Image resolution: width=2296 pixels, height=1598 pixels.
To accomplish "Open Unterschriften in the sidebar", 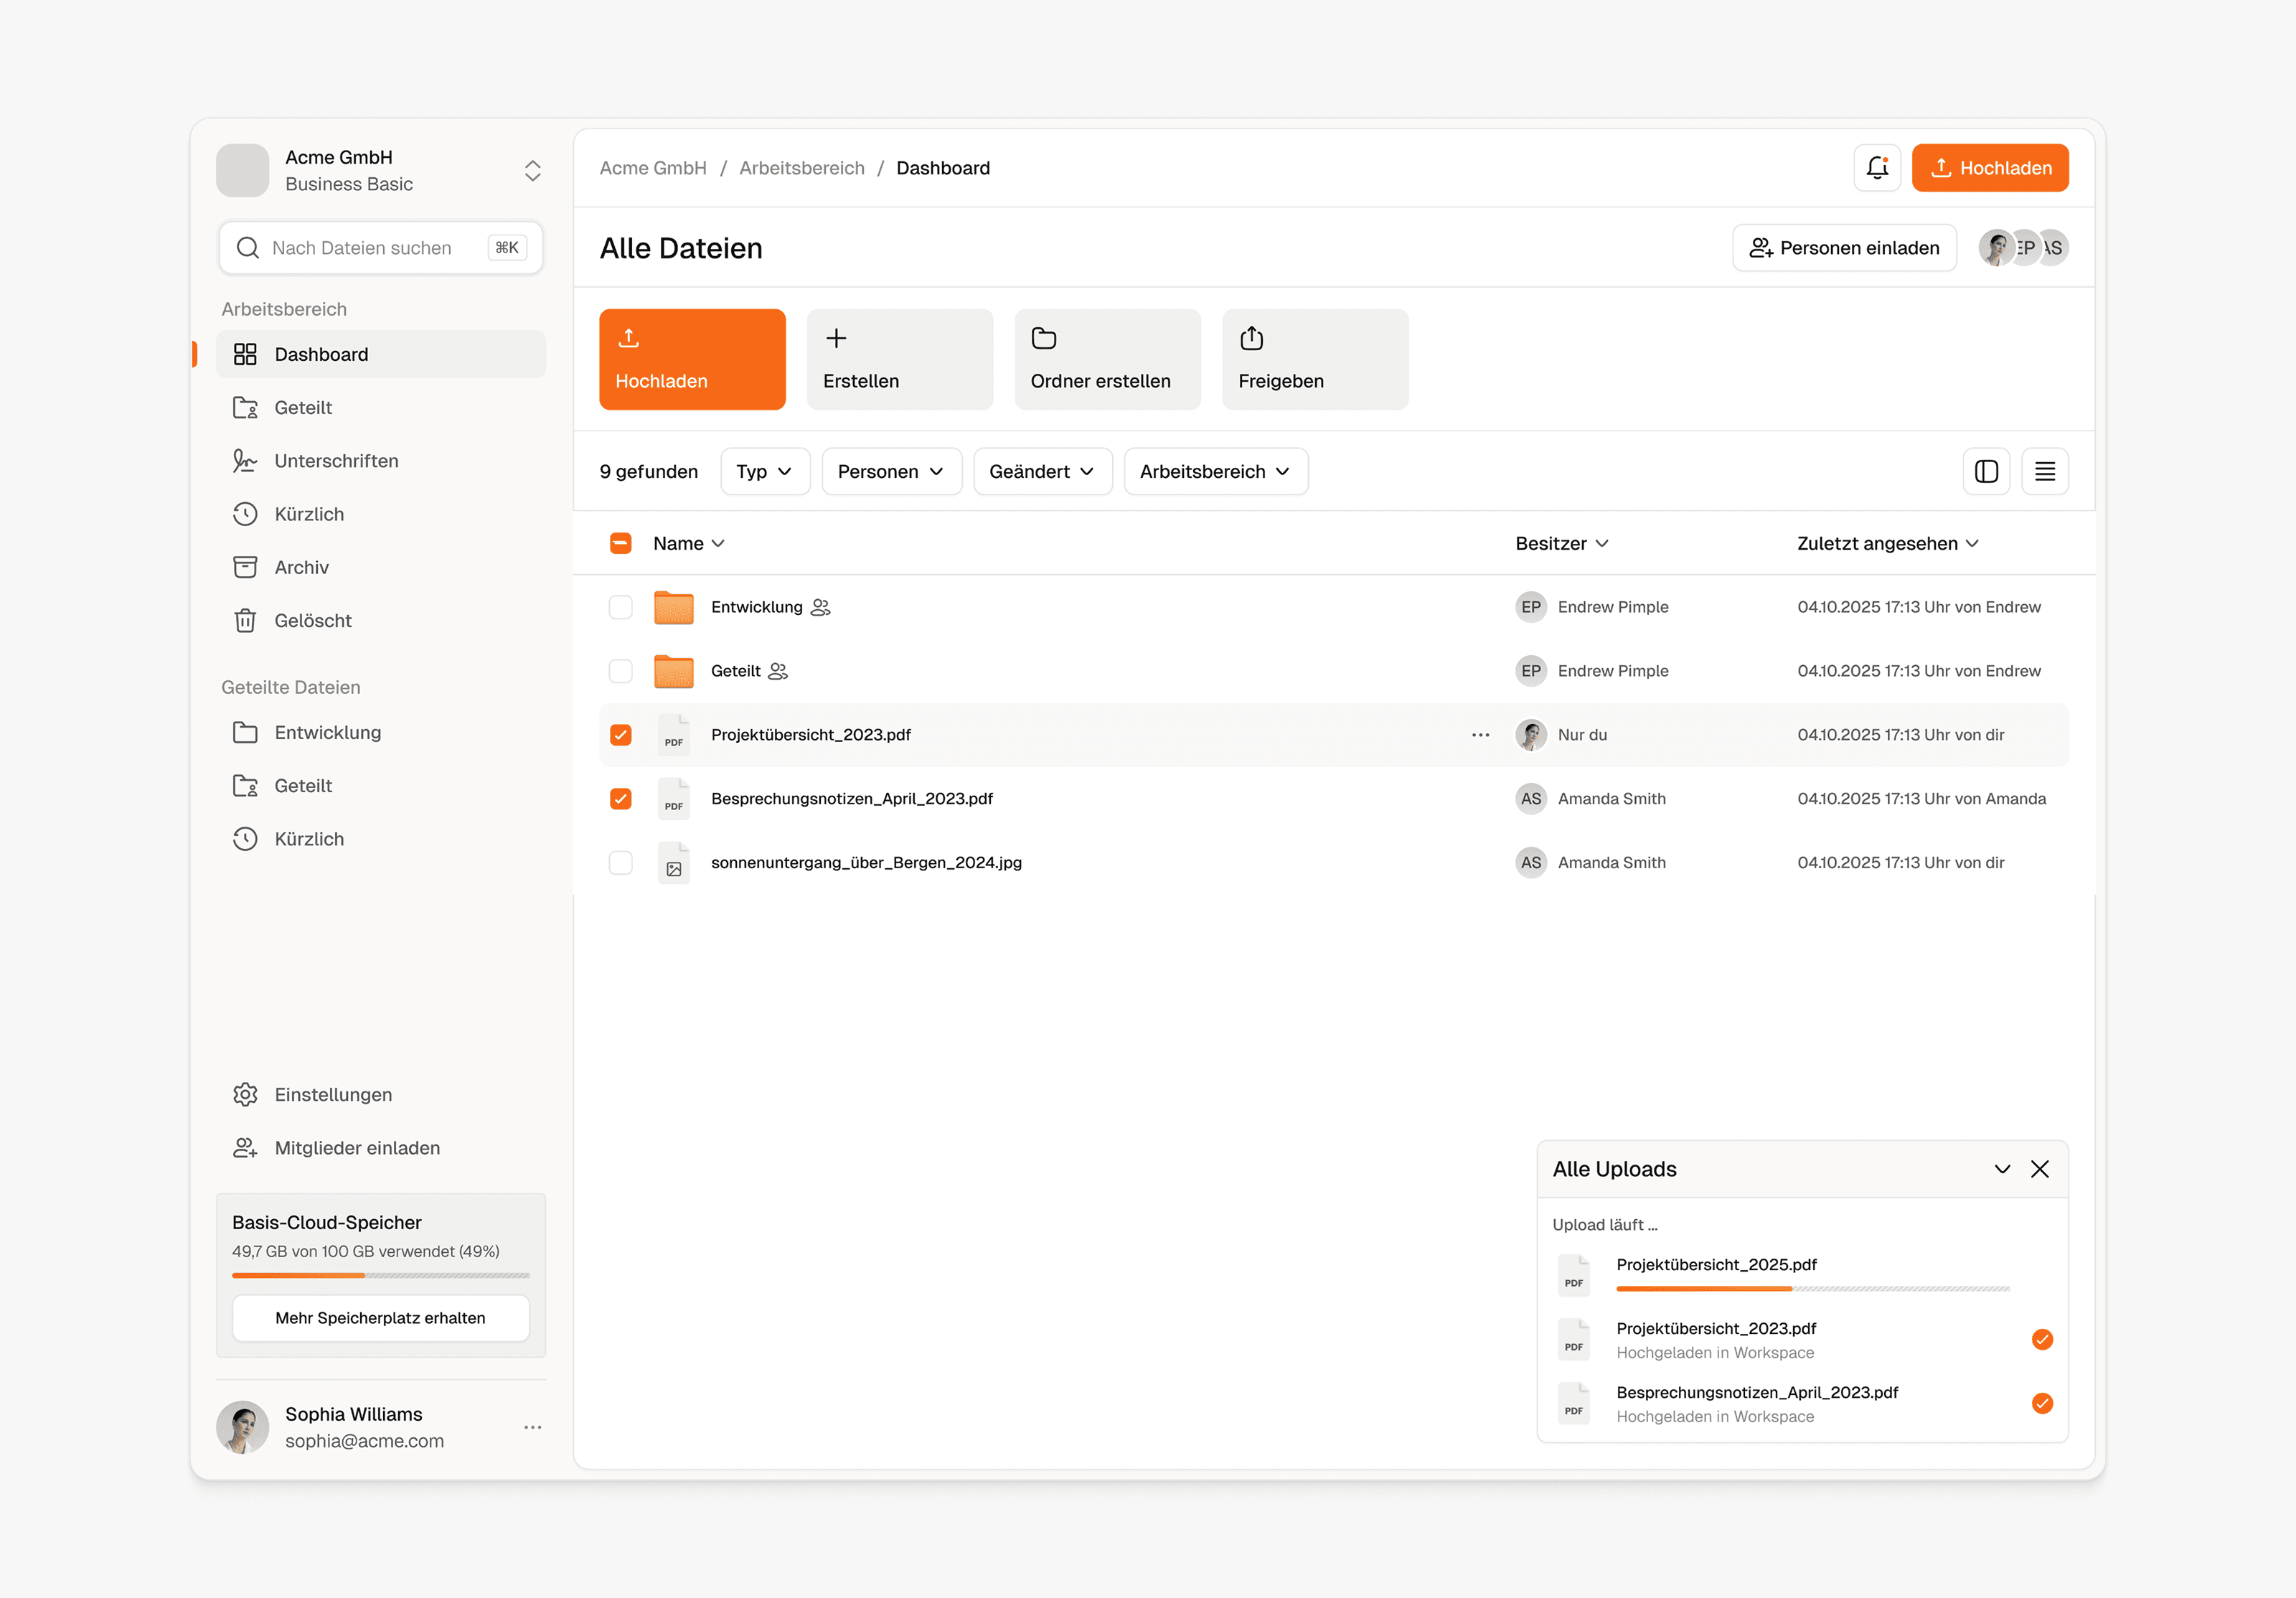I will click(x=336, y=461).
